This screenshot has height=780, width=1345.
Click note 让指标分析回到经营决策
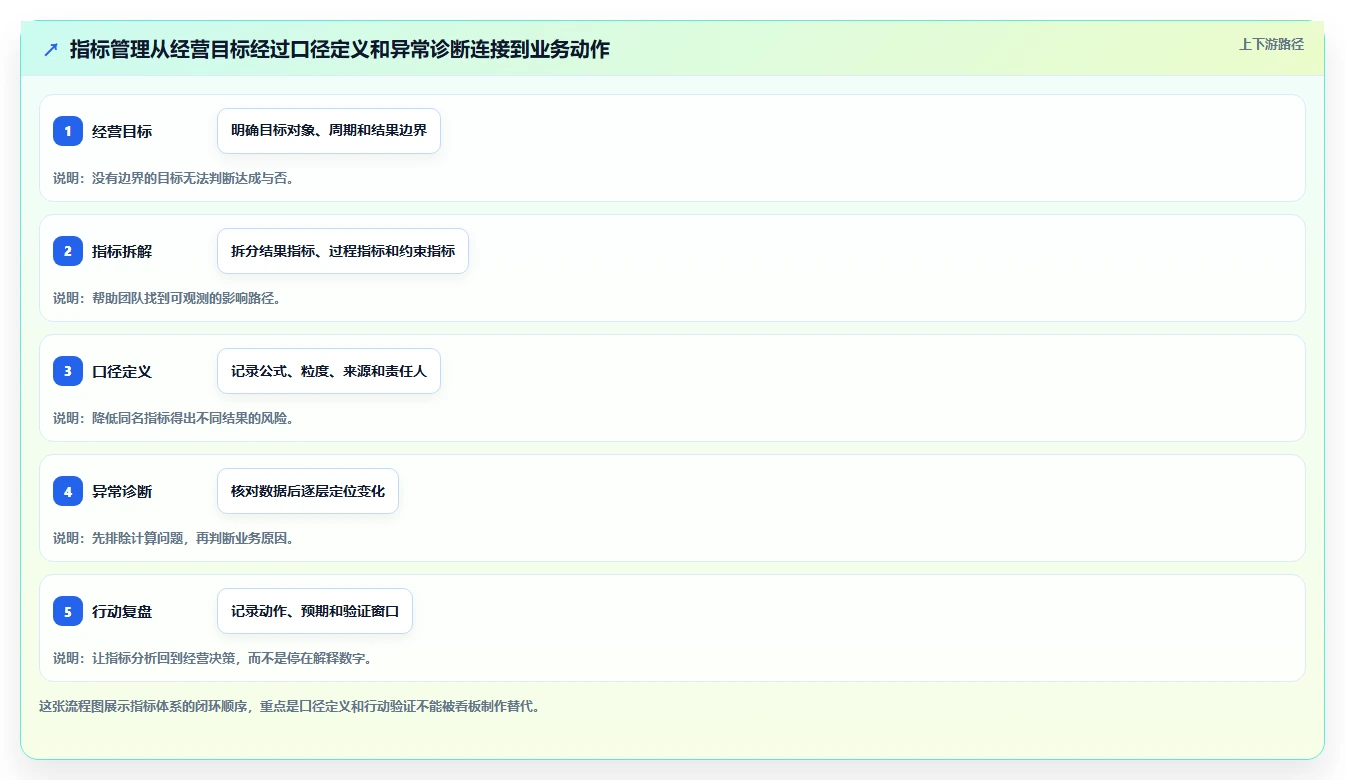pos(212,658)
